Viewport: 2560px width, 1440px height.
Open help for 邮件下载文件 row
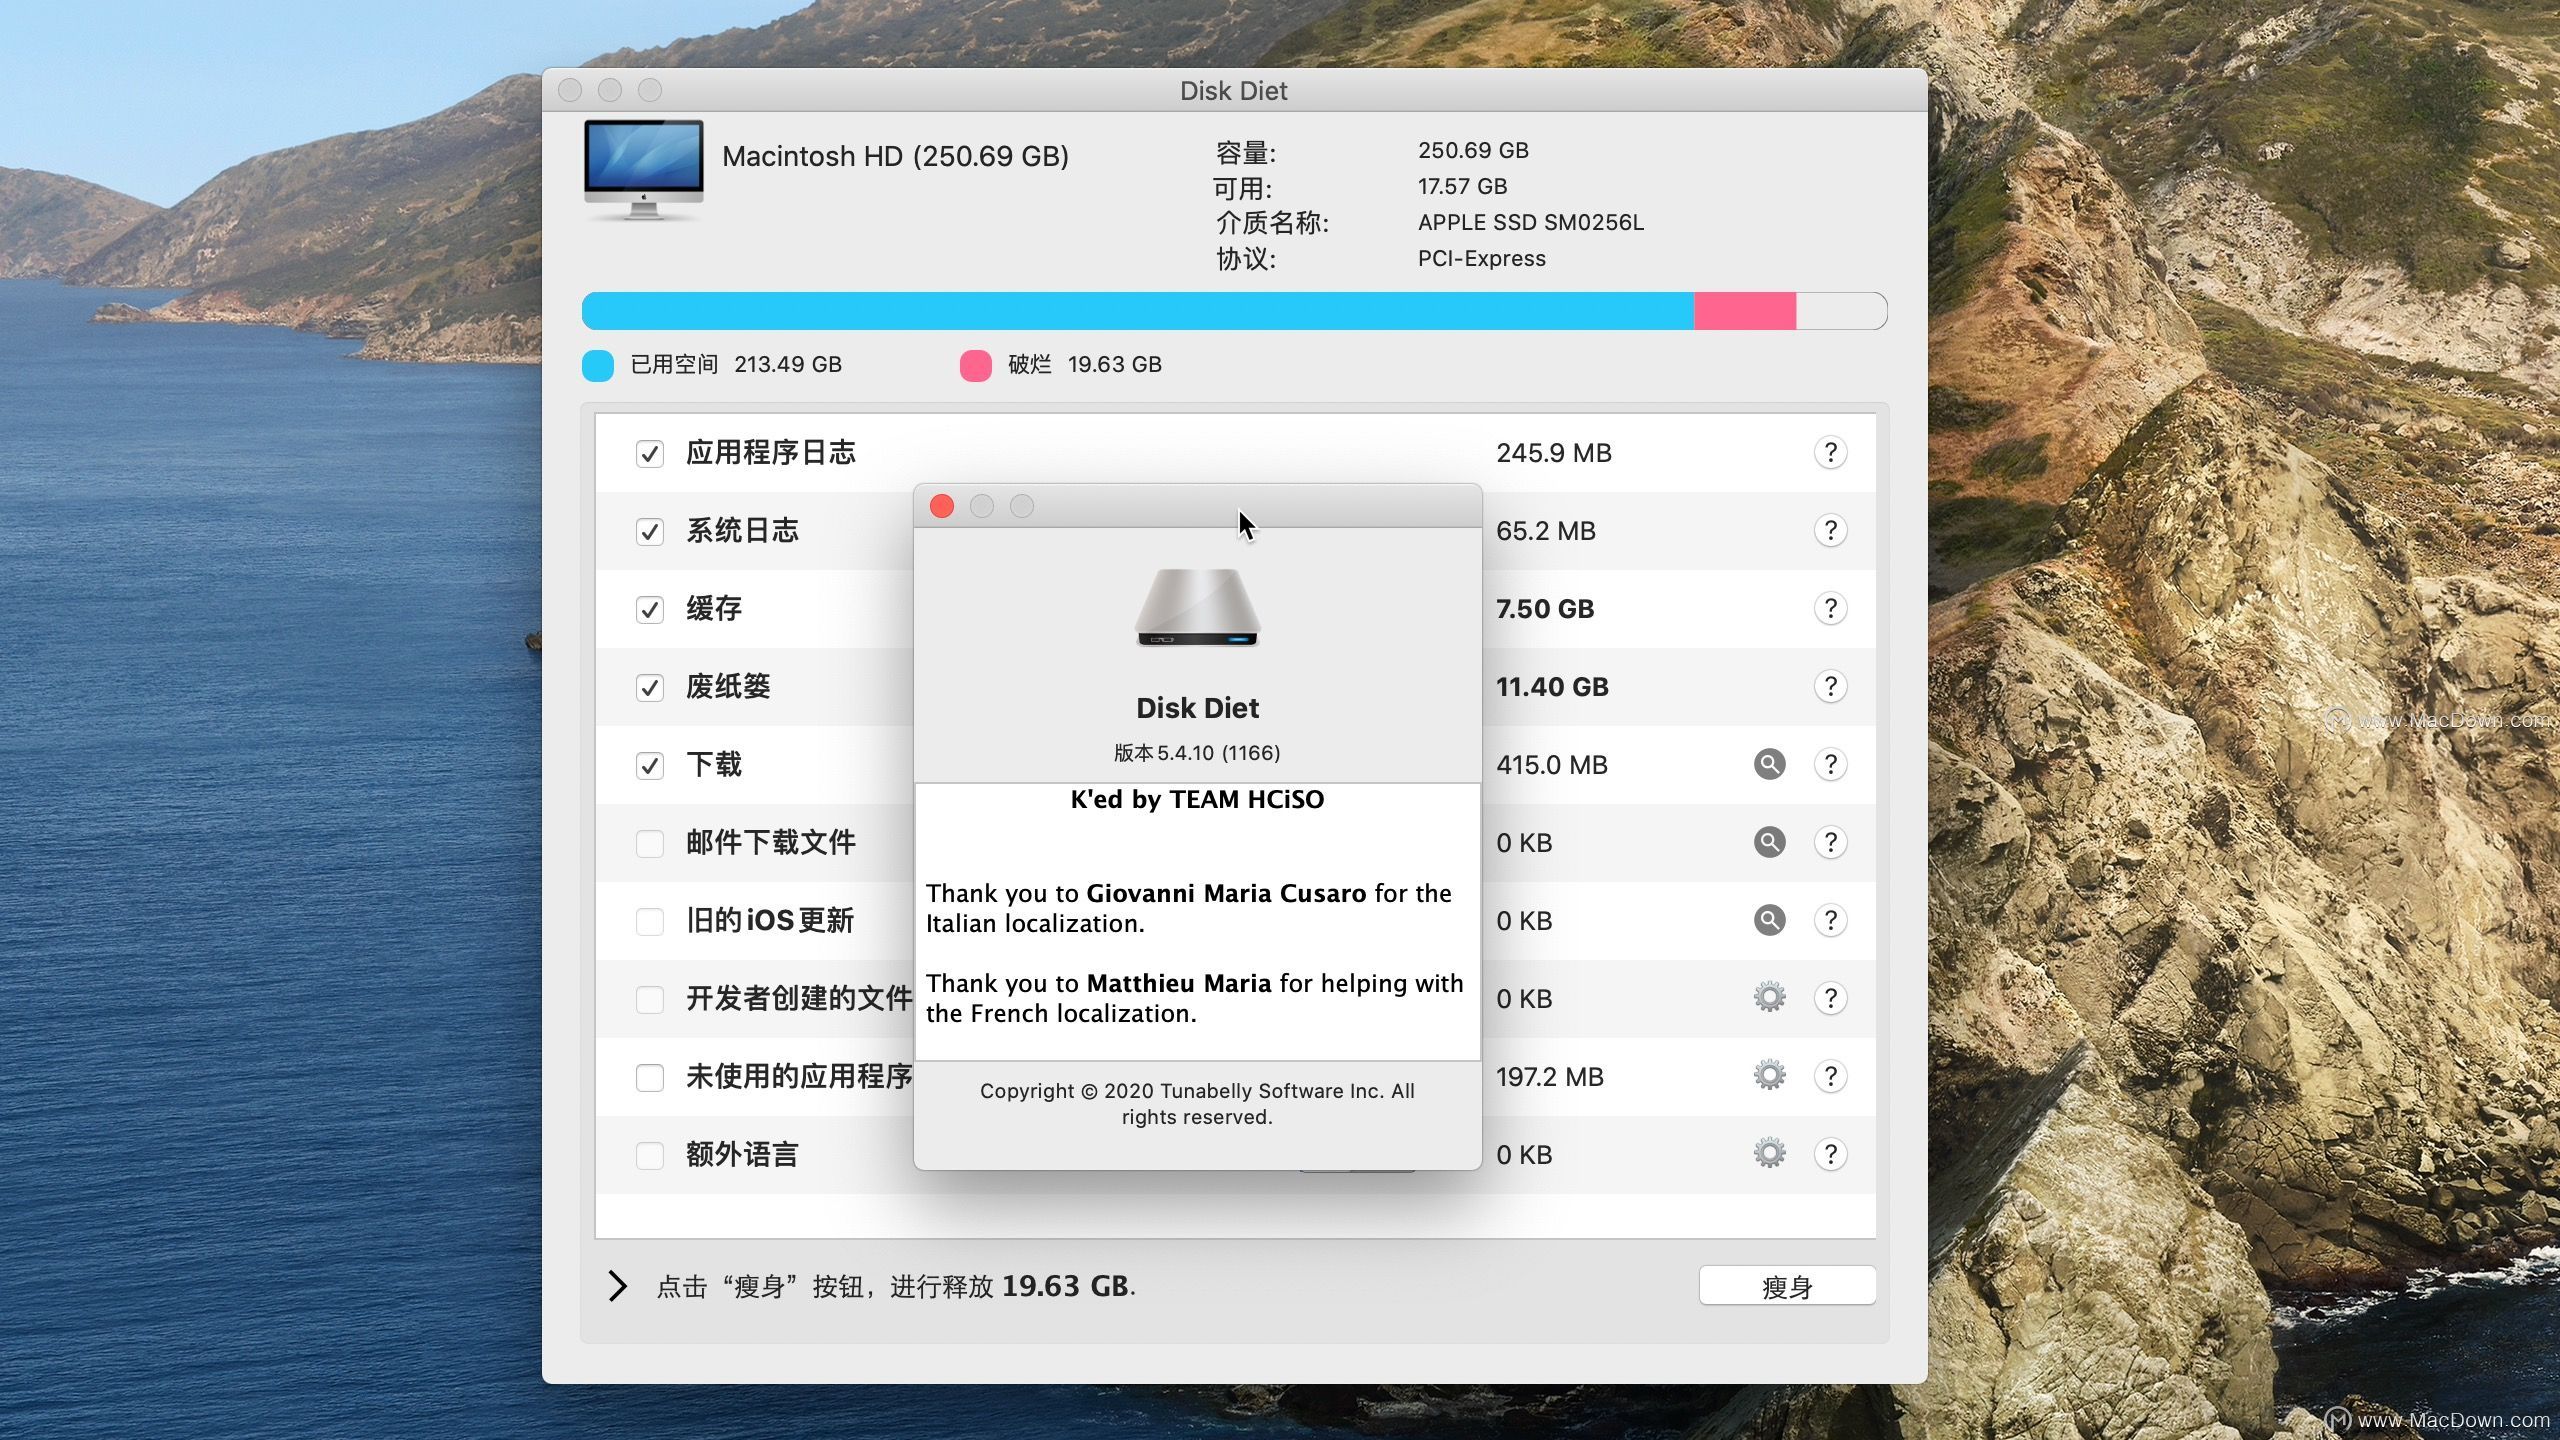(1830, 843)
